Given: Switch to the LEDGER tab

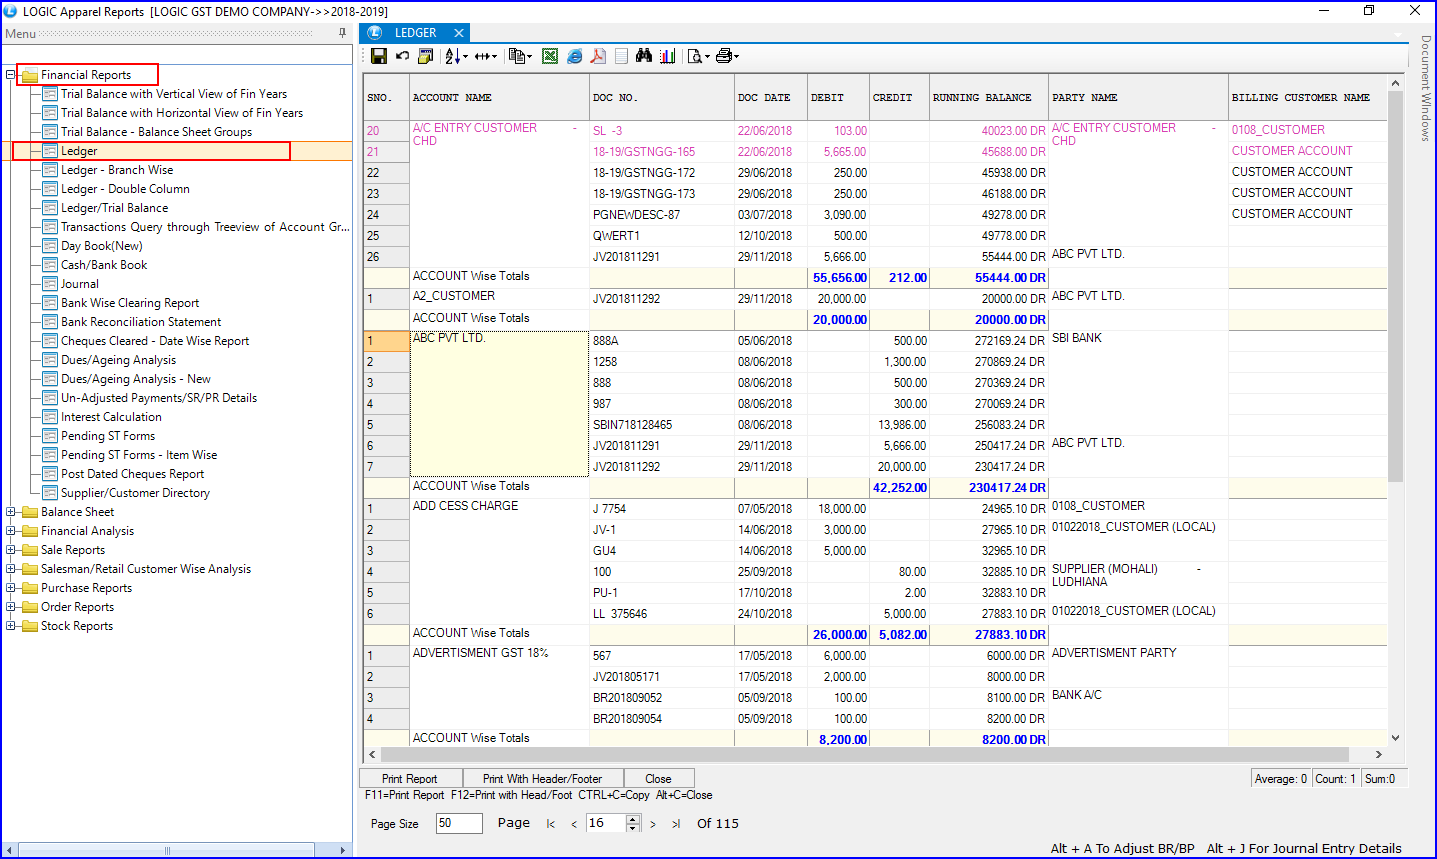Looking at the screenshot, I should coord(415,33).
